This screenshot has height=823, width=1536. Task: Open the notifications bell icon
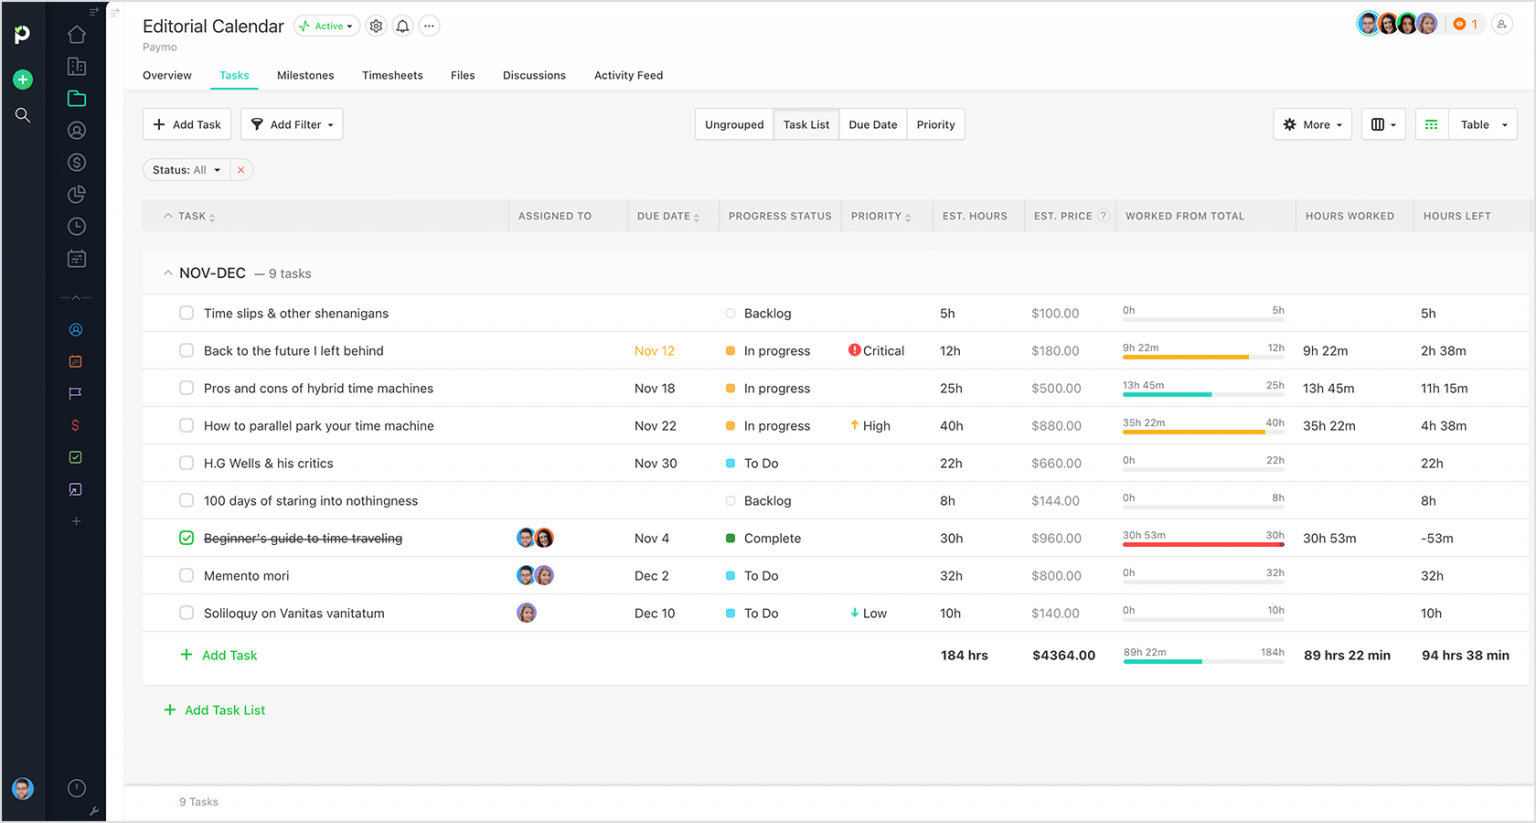402,26
